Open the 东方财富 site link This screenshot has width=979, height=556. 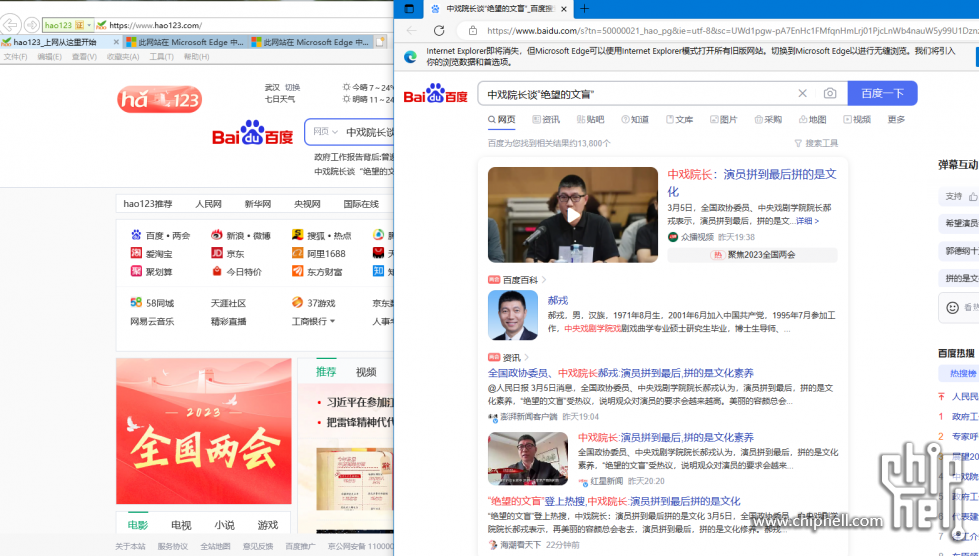(x=317, y=271)
